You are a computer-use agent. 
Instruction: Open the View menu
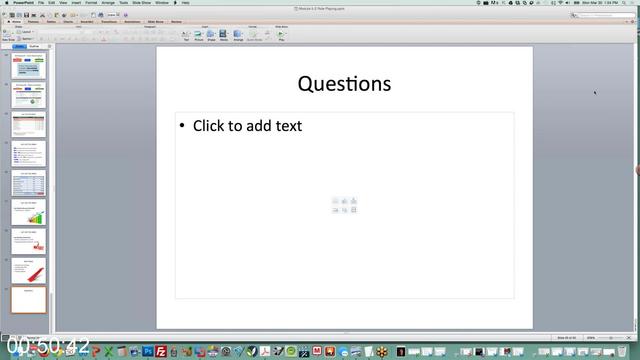[63, 3]
